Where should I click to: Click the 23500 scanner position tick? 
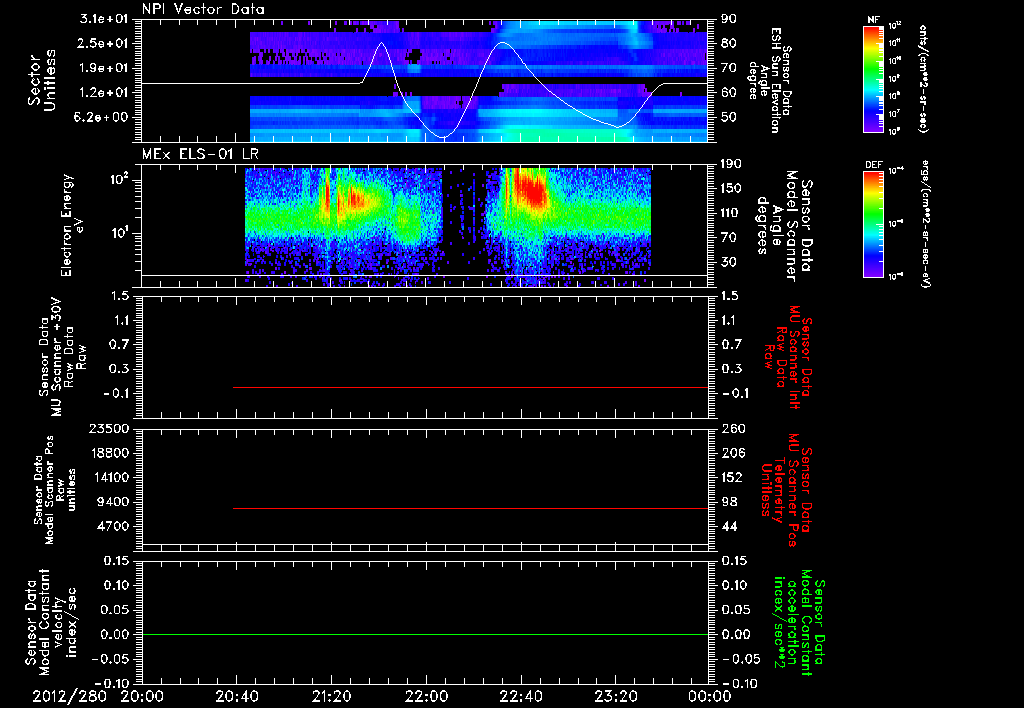108,429
